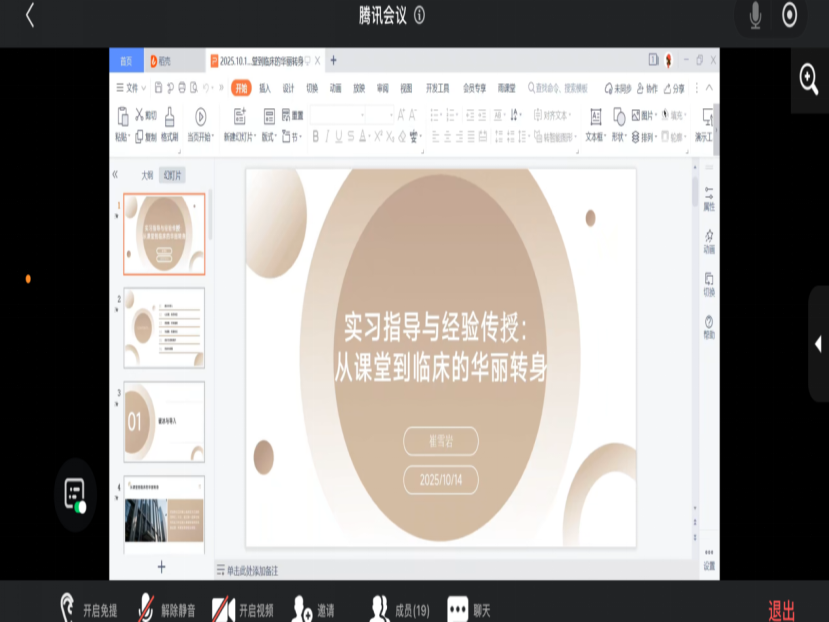This screenshot has height=622, width=829.
Task: Select slide 3 thumbnail showing 01
Action: pos(164,421)
